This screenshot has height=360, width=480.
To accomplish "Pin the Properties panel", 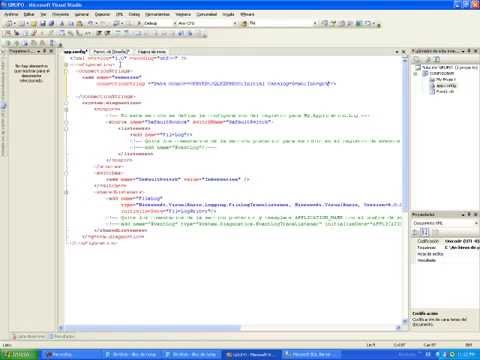I will coord(469,214).
